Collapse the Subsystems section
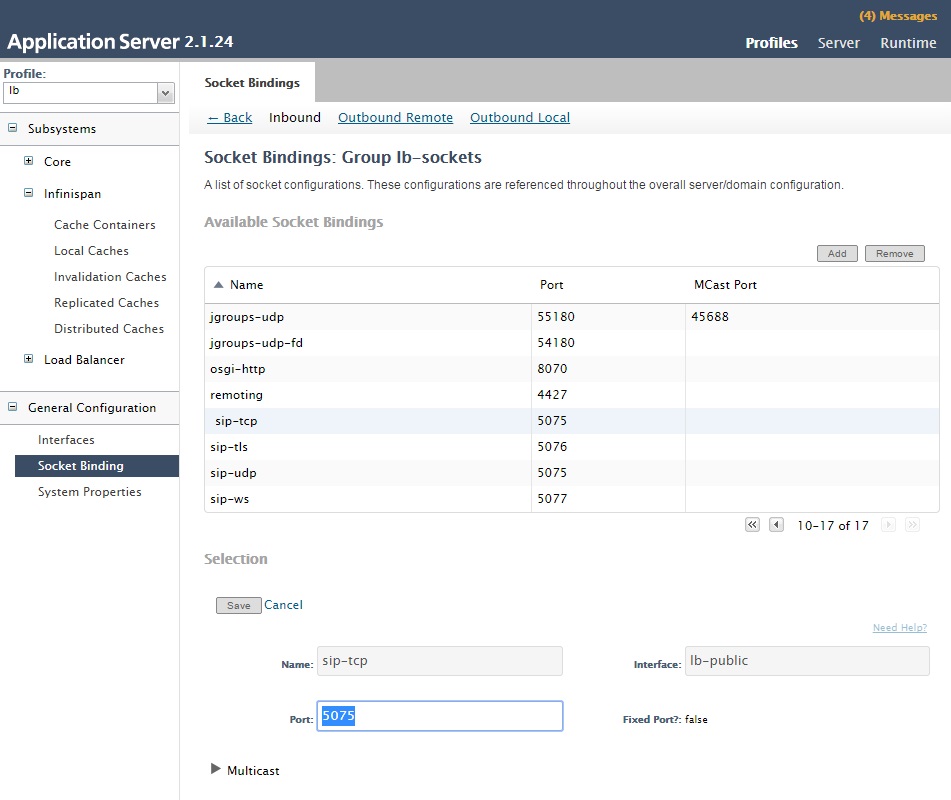The height and width of the screenshot is (800, 951). coord(12,128)
